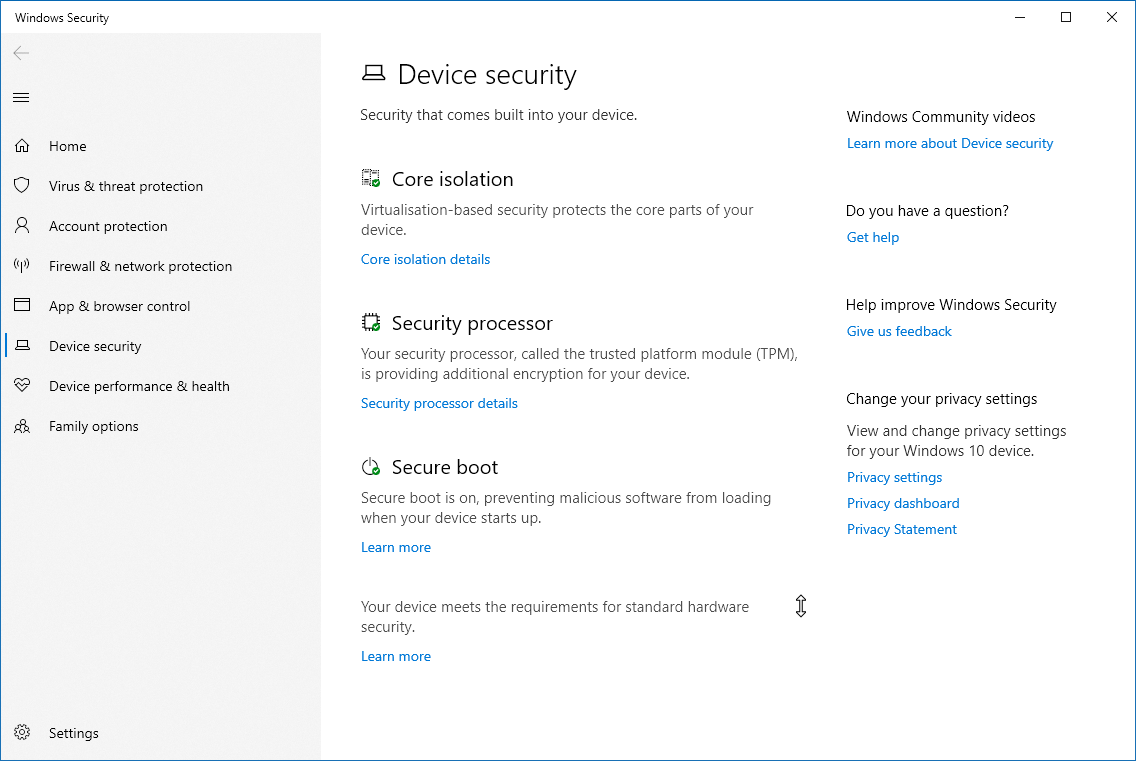
Task: Click the Home house icon
Action: (x=22, y=146)
